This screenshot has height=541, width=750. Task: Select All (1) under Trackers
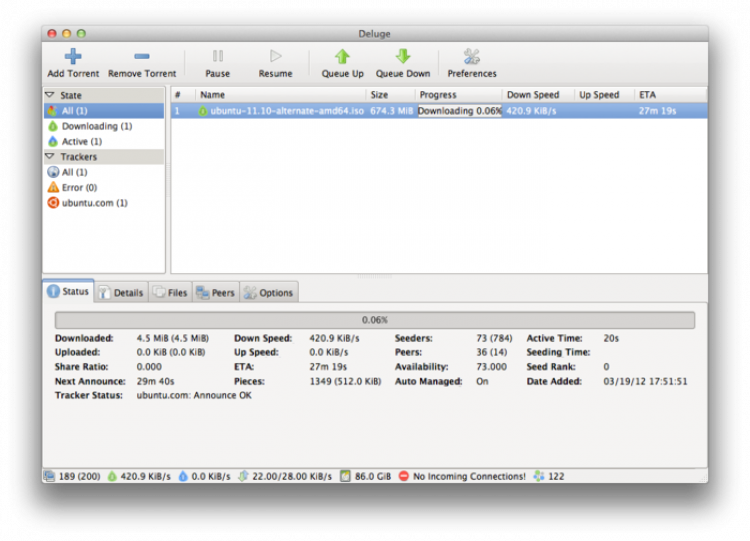(x=104, y=172)
